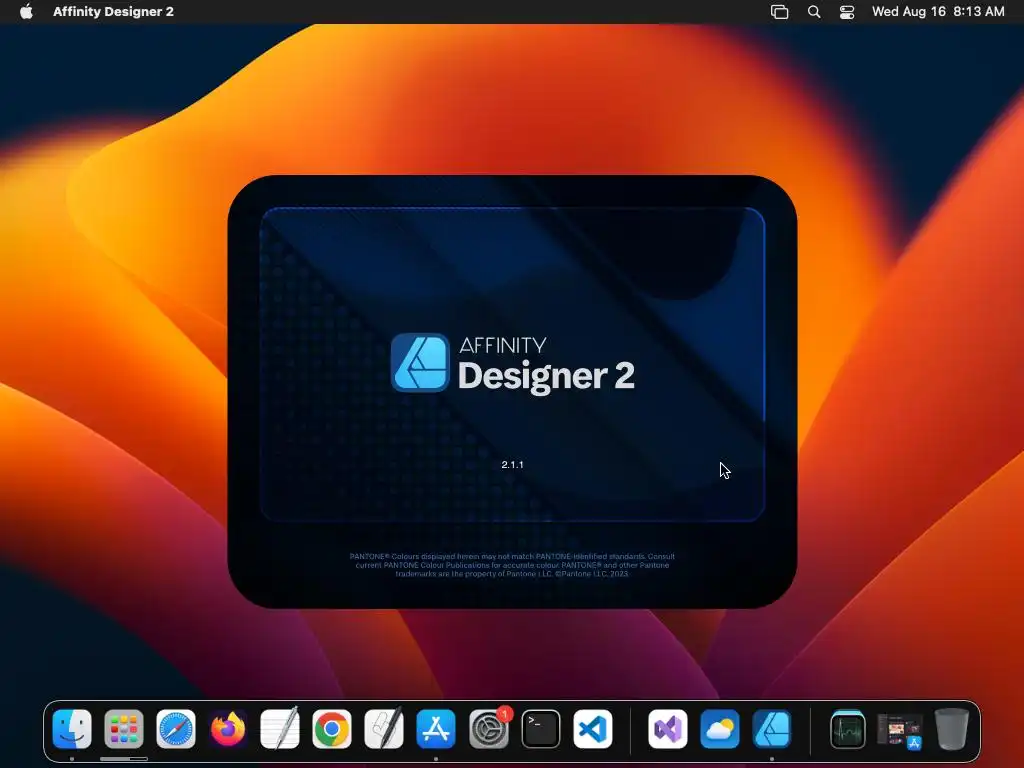The image size is (1024, 768).
Task: Click the Designer 2 title on splash
Action: [546, 376]
